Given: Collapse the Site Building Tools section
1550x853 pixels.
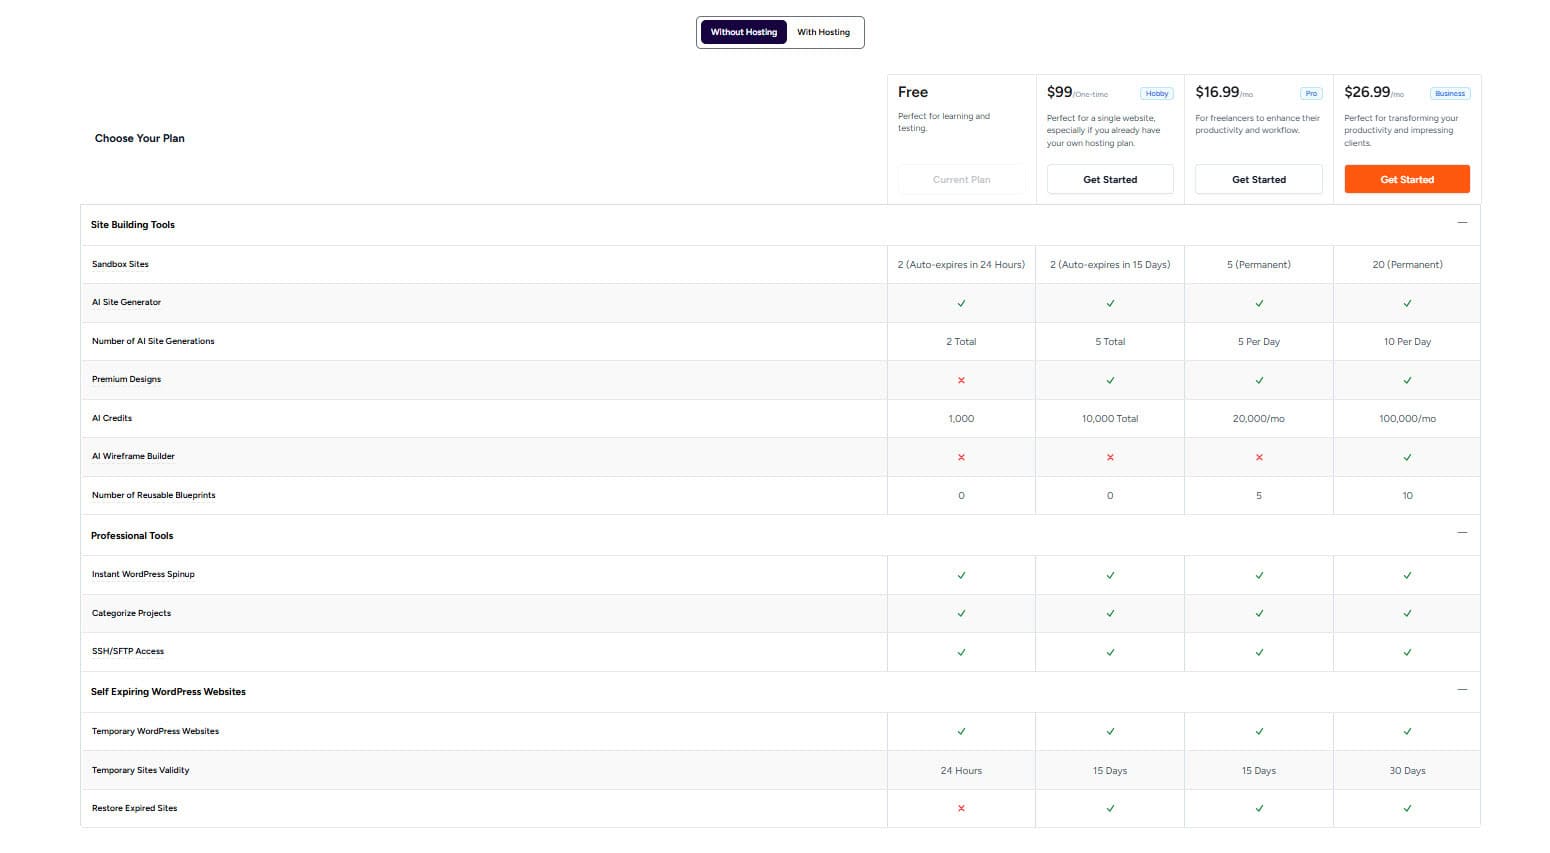Looking at the screenshot, I should pos(1462,223).
